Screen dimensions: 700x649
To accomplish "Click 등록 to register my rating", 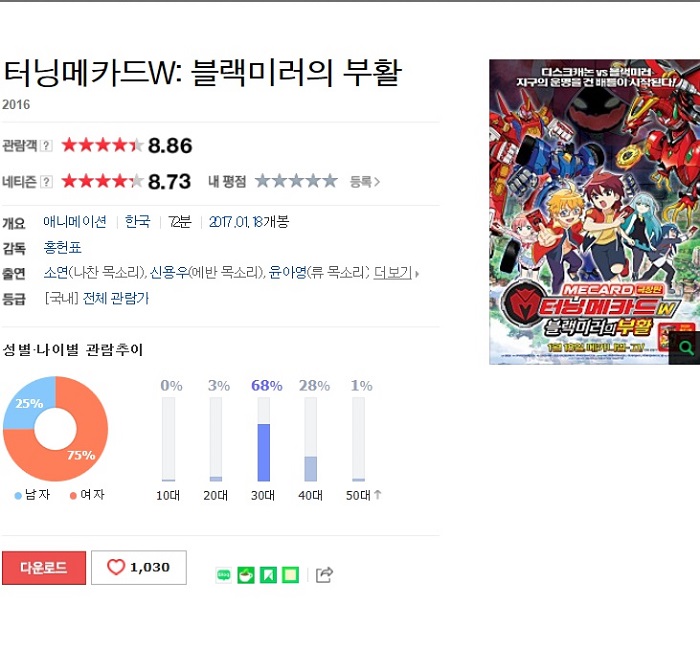I will coord(364,182).
